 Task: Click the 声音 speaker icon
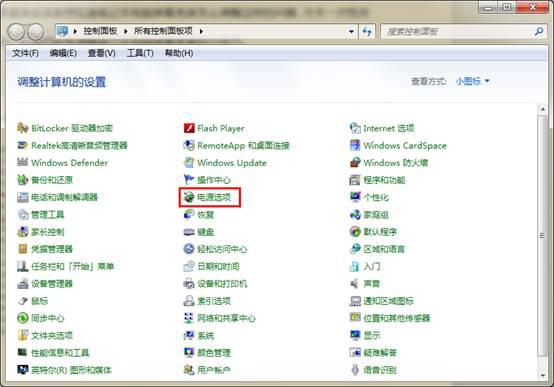tap(355, 283)
